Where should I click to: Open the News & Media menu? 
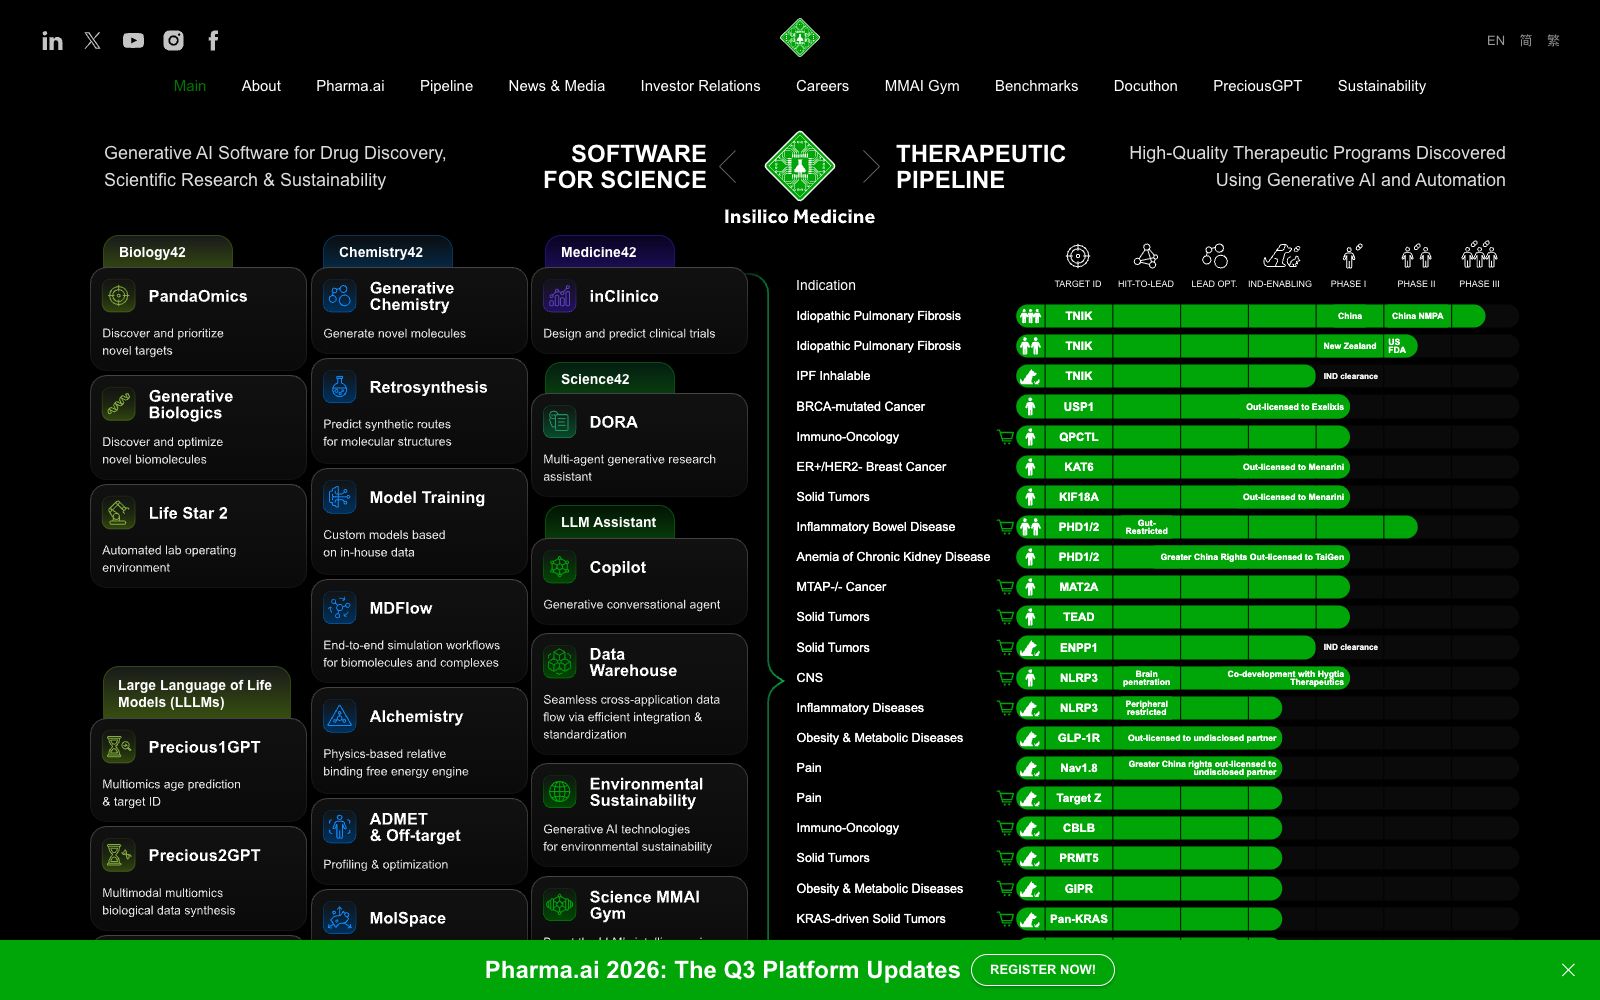(556, 86)
